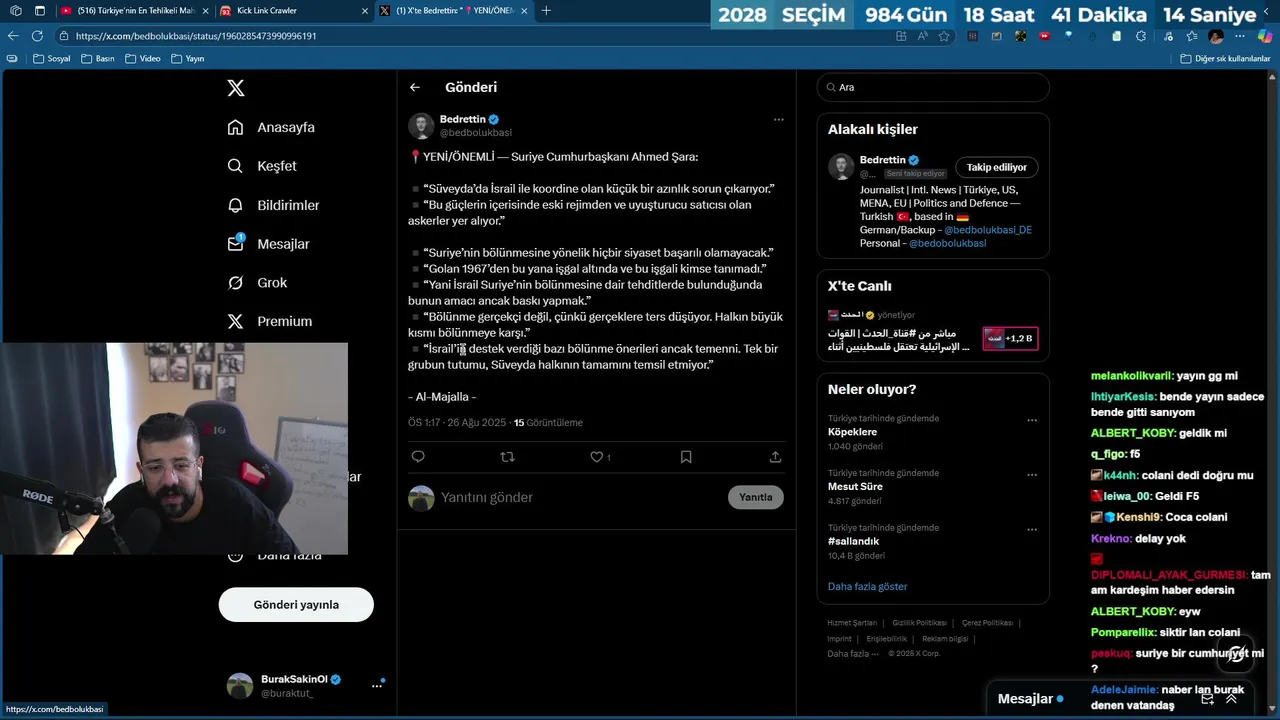Open the Çerez Politikası footer link
This screenshot has height=720, width=1280.
click(987, 623)
